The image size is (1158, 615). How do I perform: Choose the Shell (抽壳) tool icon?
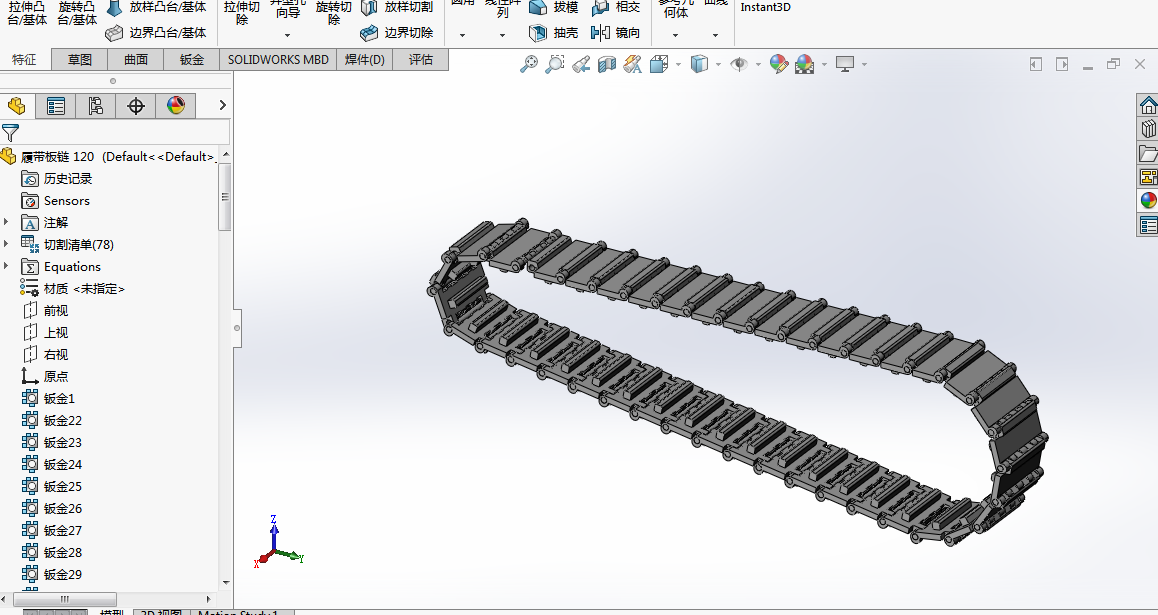(x=538, y=32)
